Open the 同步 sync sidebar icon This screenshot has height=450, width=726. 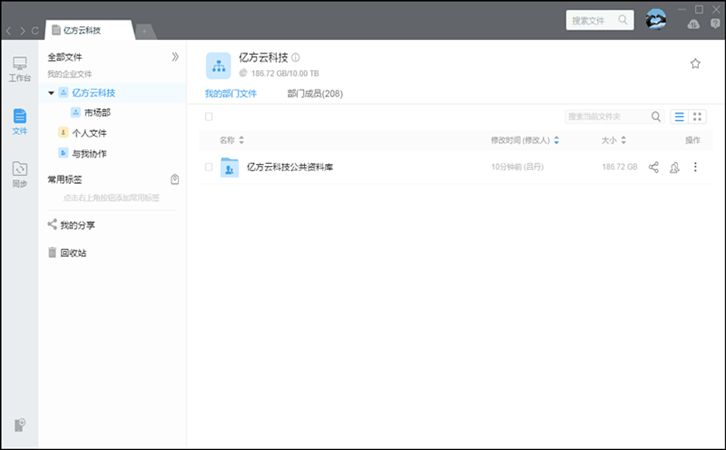[19, 174]
